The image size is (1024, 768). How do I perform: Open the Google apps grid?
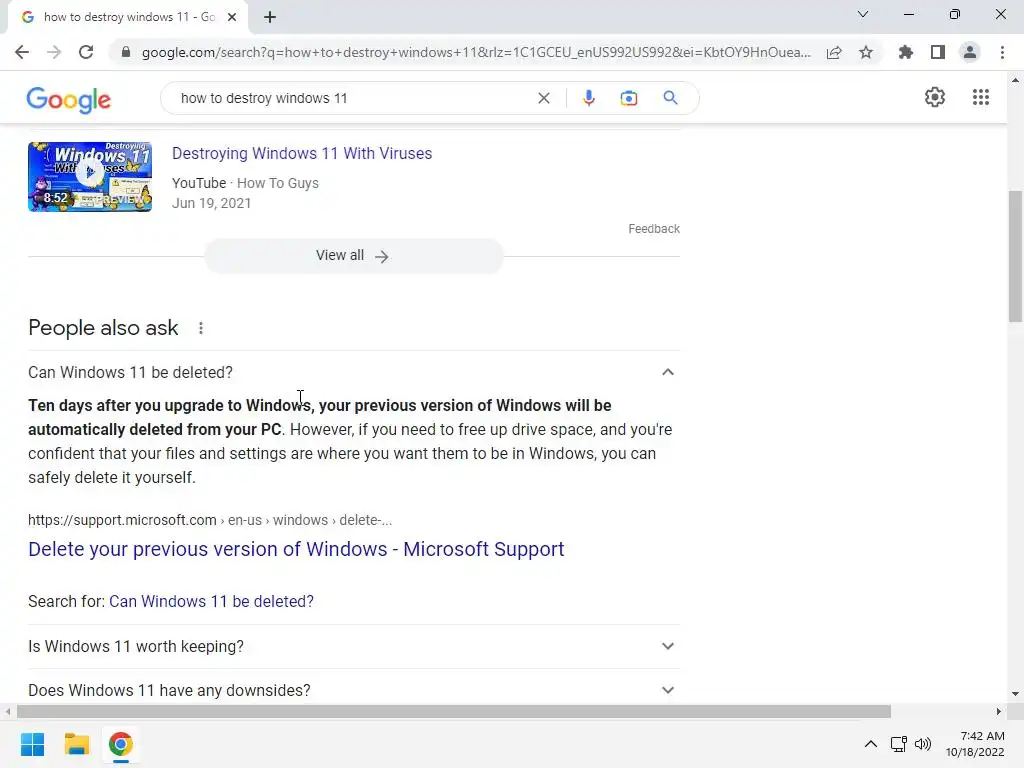pyautogui.click(x=981, y=97)
